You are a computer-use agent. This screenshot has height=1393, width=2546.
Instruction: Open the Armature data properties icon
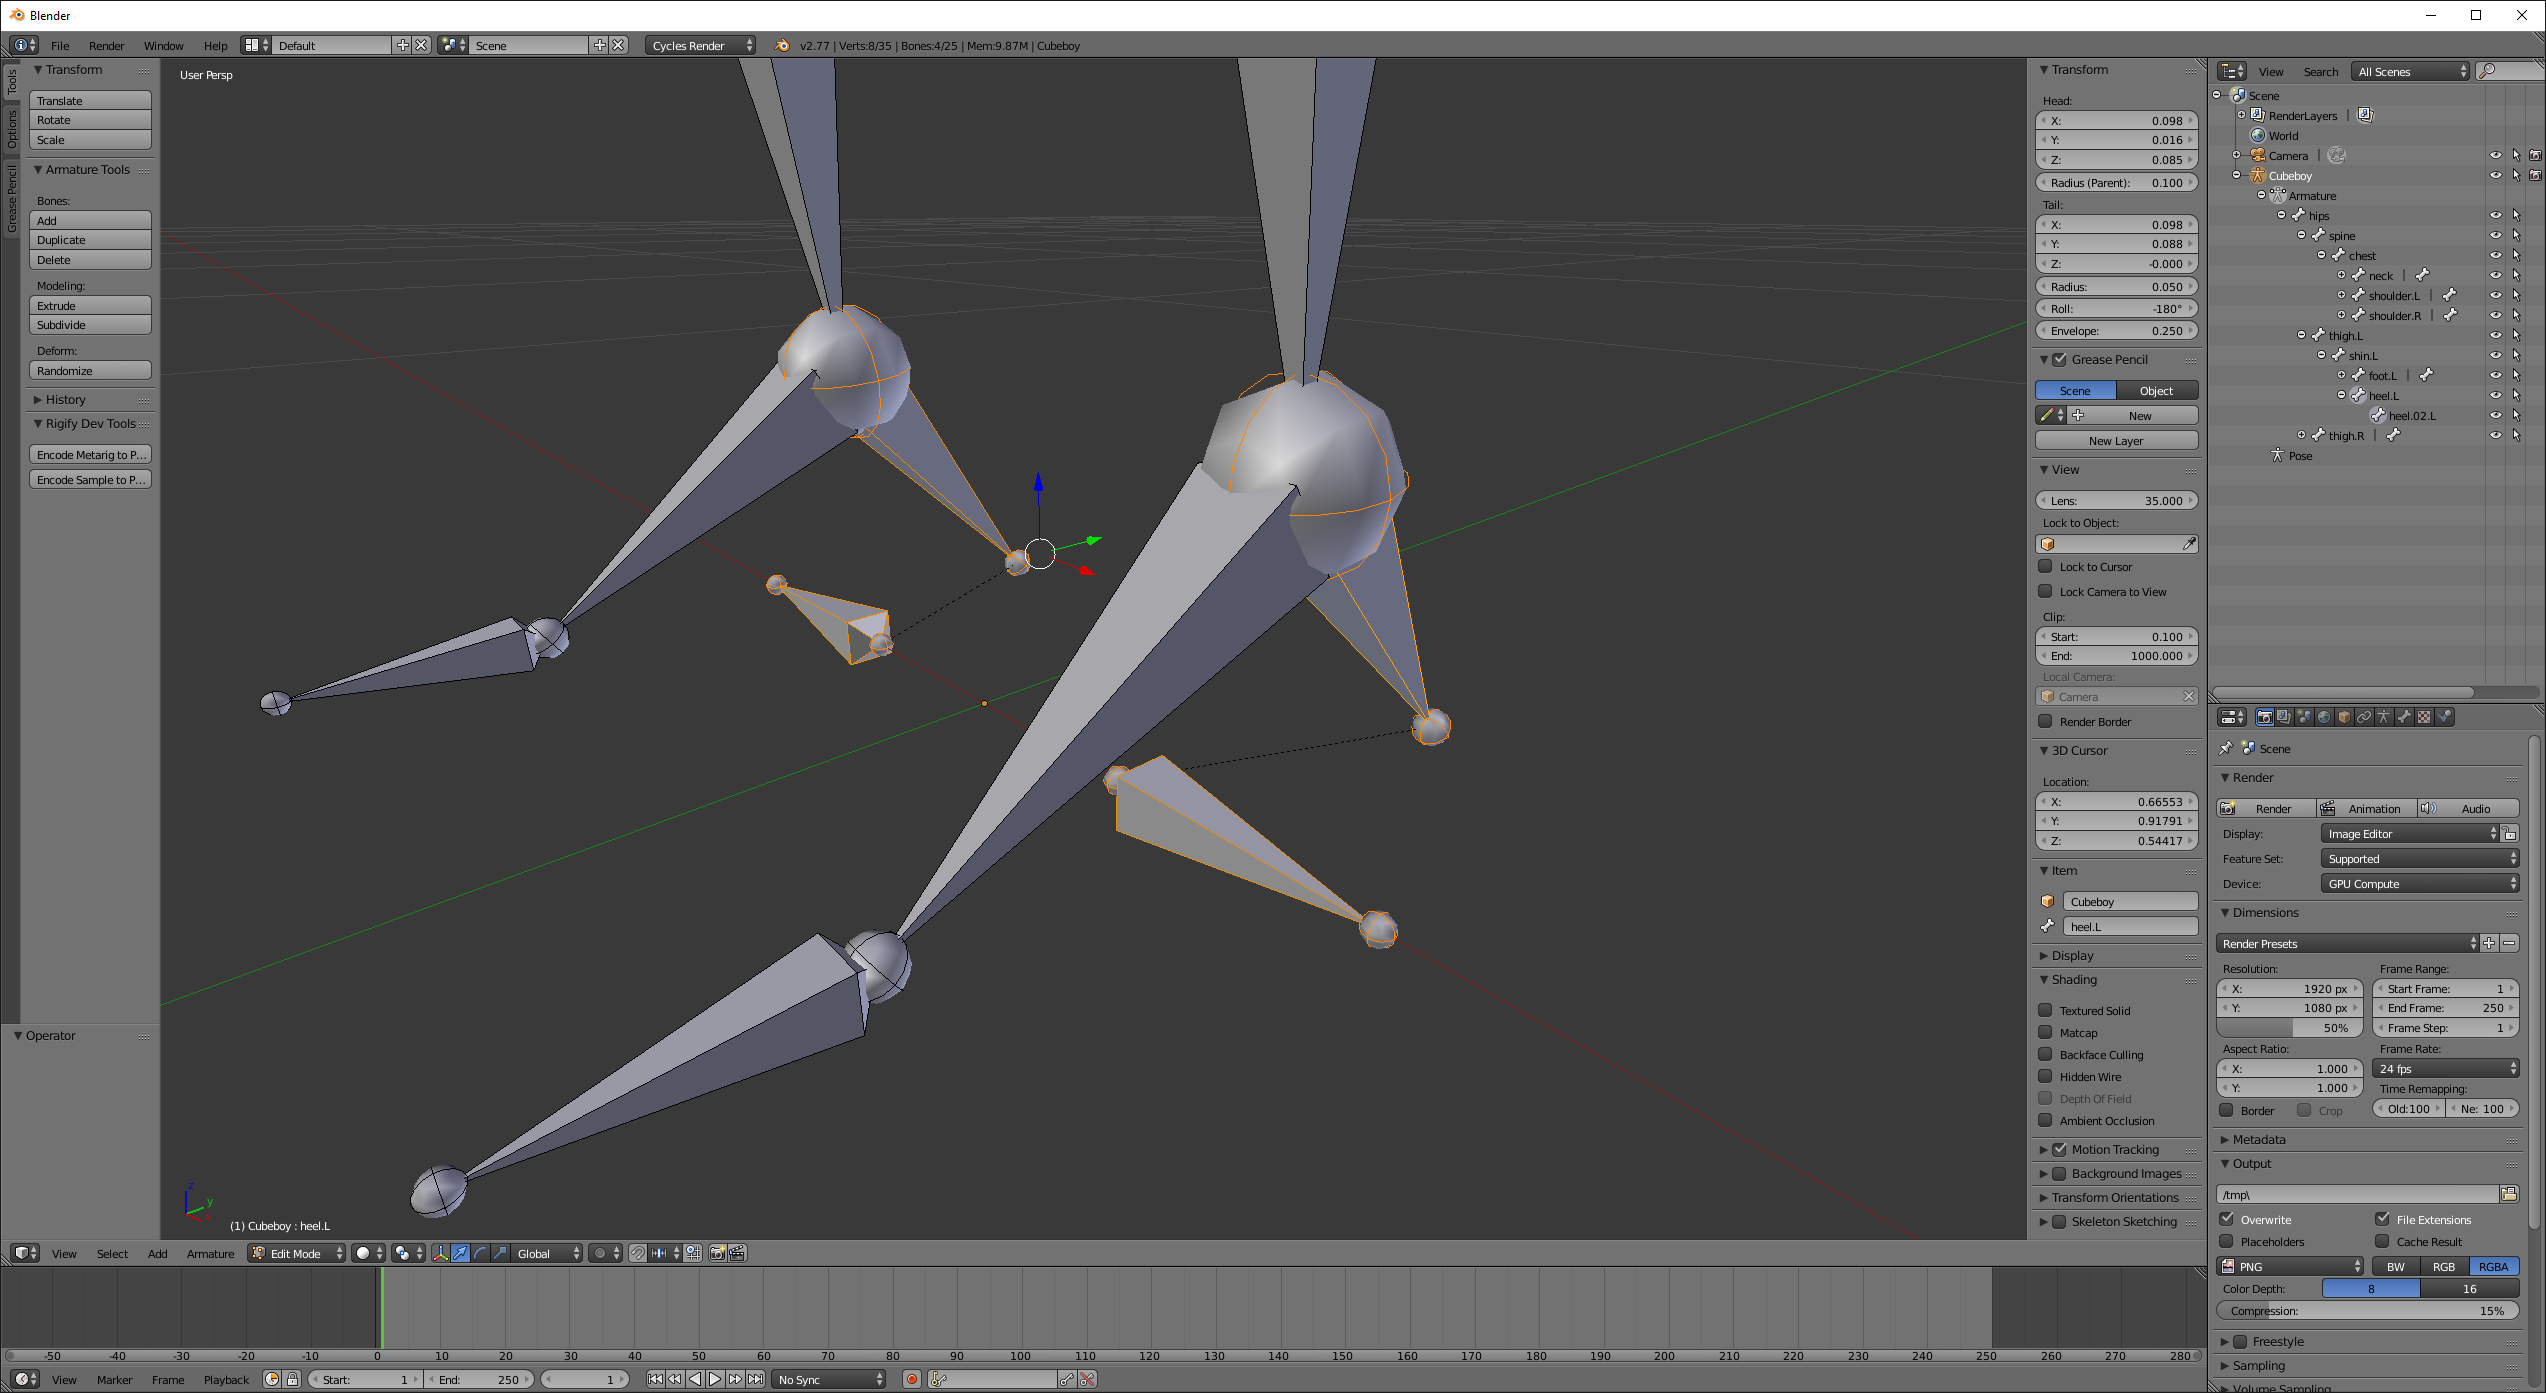click(x=2384, y=717)
